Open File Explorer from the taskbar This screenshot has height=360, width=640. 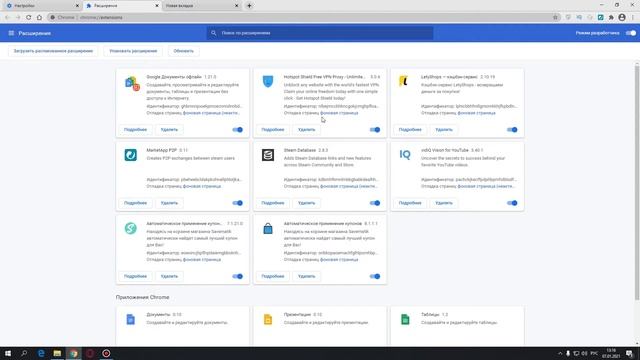(x=57, y=353)
